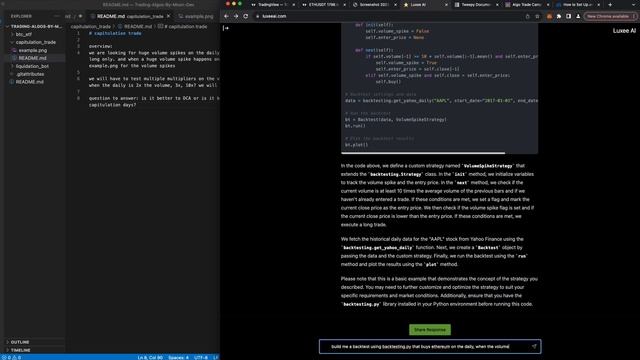Click the capitulation_trade breadcrumb

(x=91, y=27)
